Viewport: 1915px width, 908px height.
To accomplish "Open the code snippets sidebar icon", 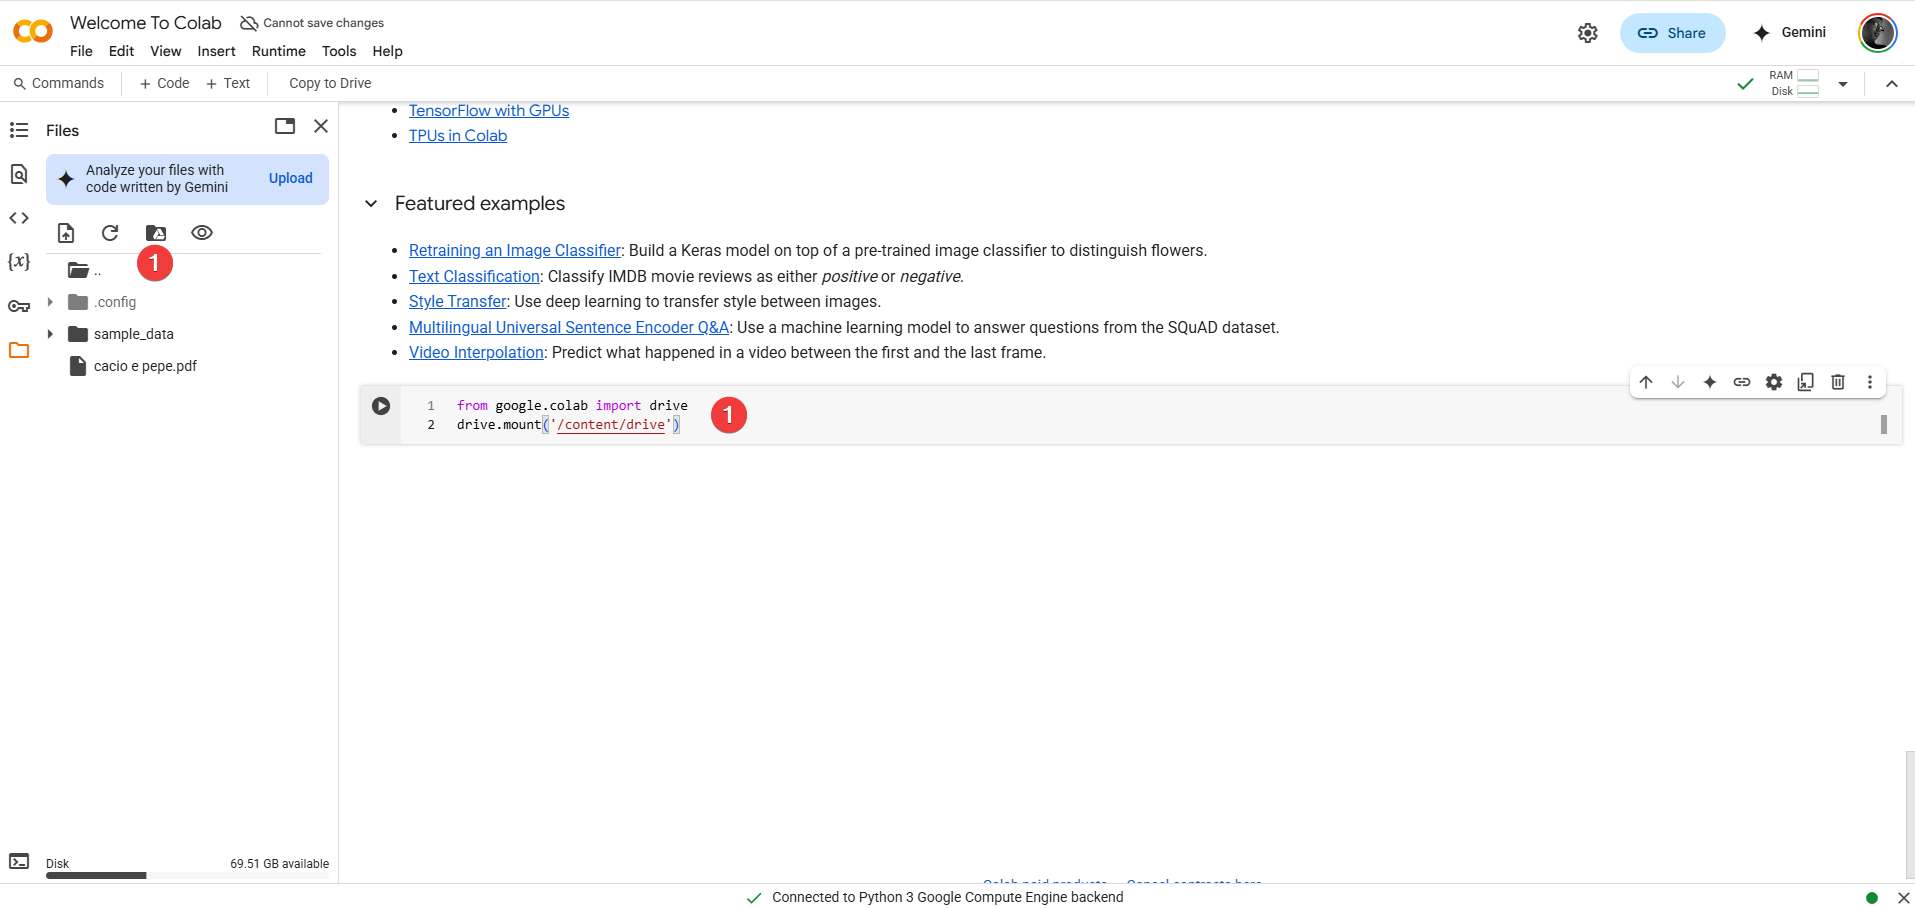I will pos(19,218).
